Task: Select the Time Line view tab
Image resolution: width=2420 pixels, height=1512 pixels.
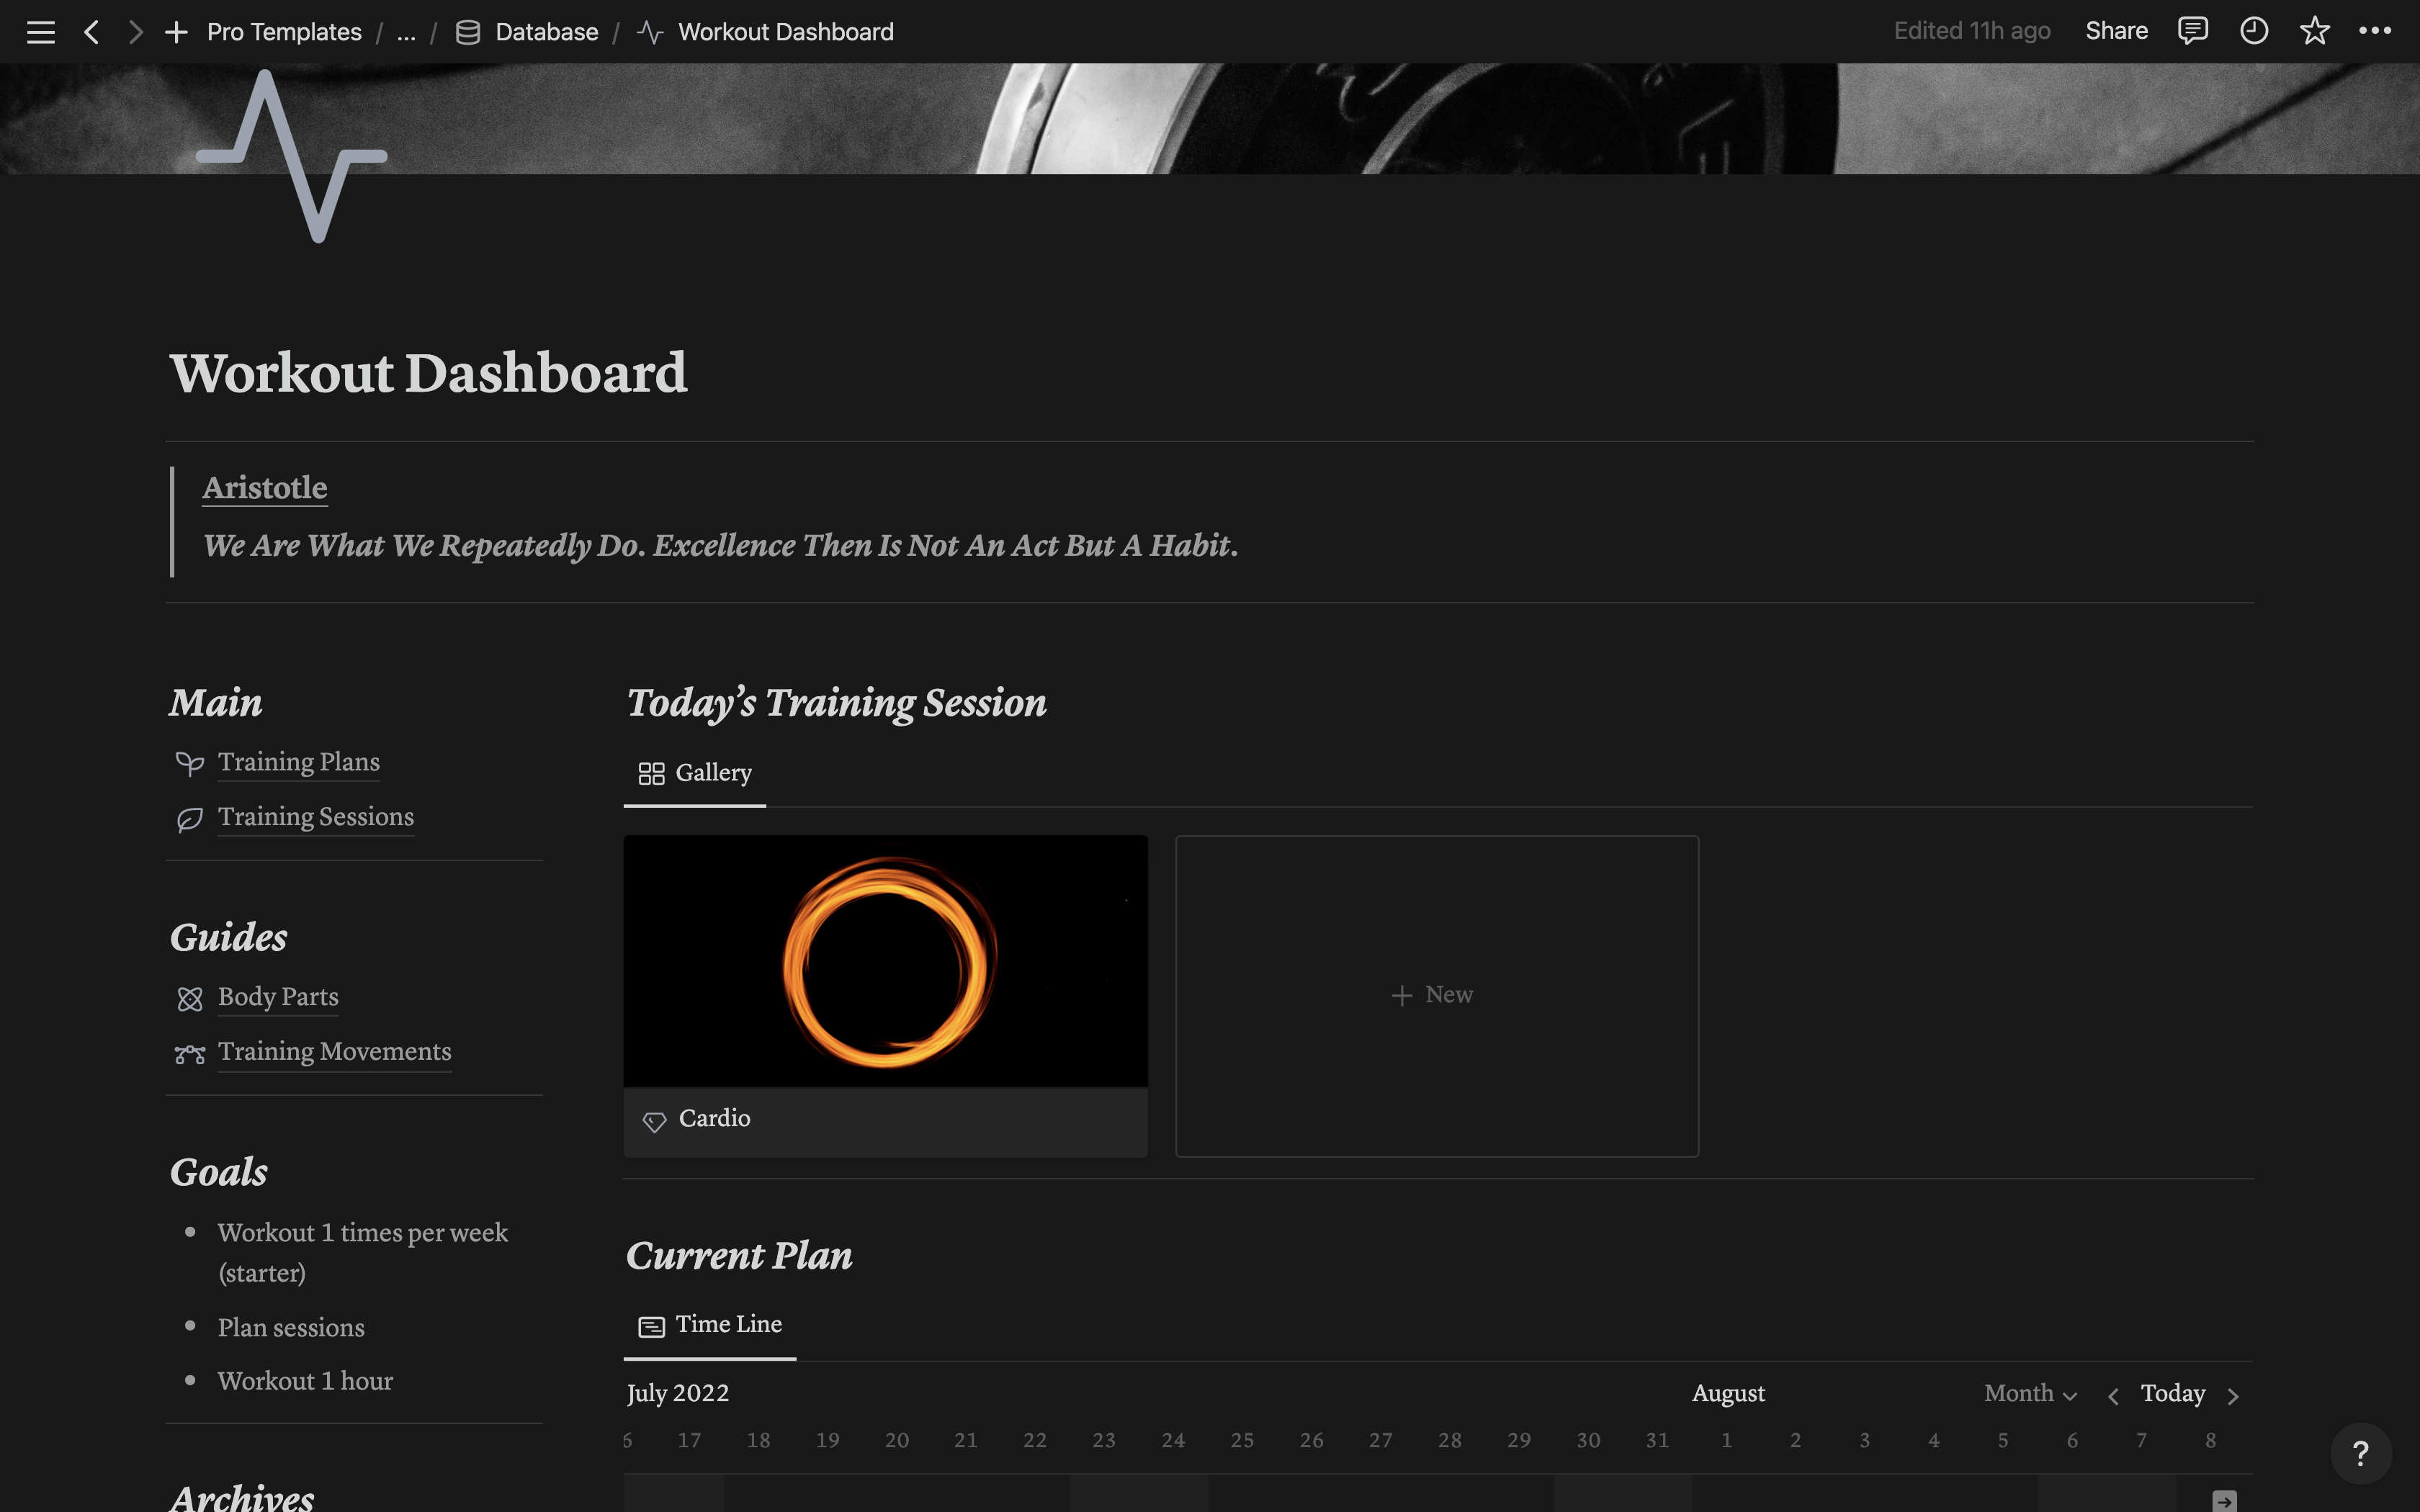Action: pyautogui.click(x=710, y=1325)
